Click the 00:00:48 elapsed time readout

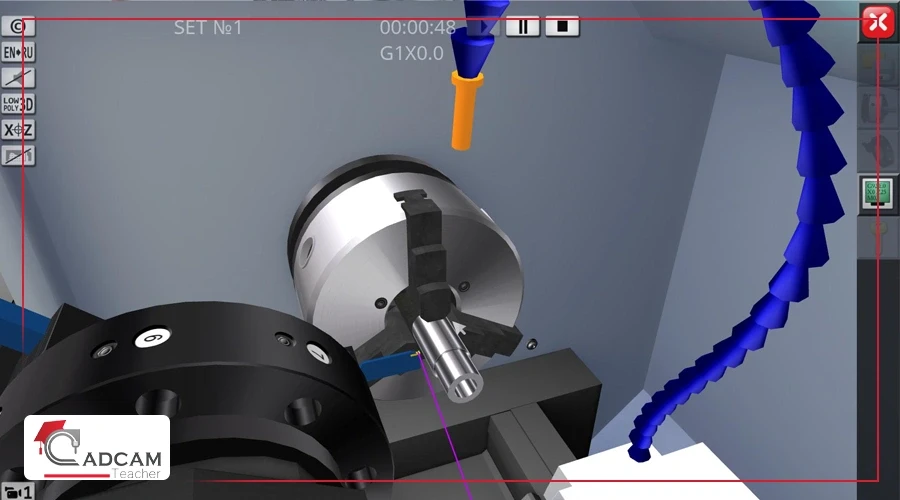pos(418,27)
